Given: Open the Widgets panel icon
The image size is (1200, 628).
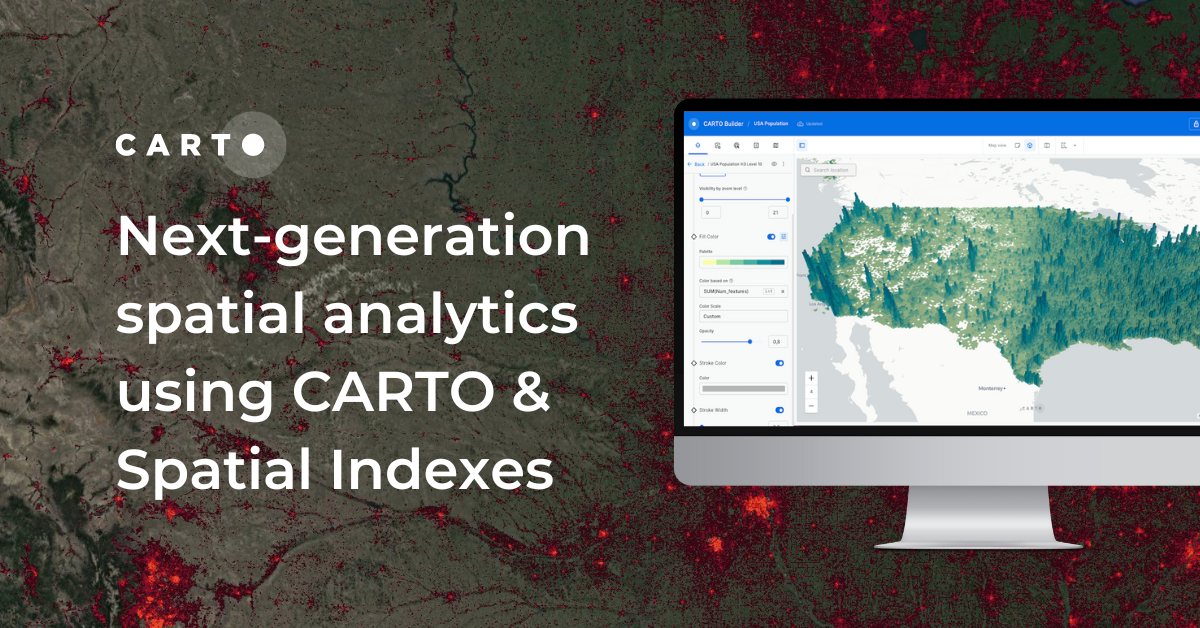Looking at the screenshot, I should [x=737, y=146].
